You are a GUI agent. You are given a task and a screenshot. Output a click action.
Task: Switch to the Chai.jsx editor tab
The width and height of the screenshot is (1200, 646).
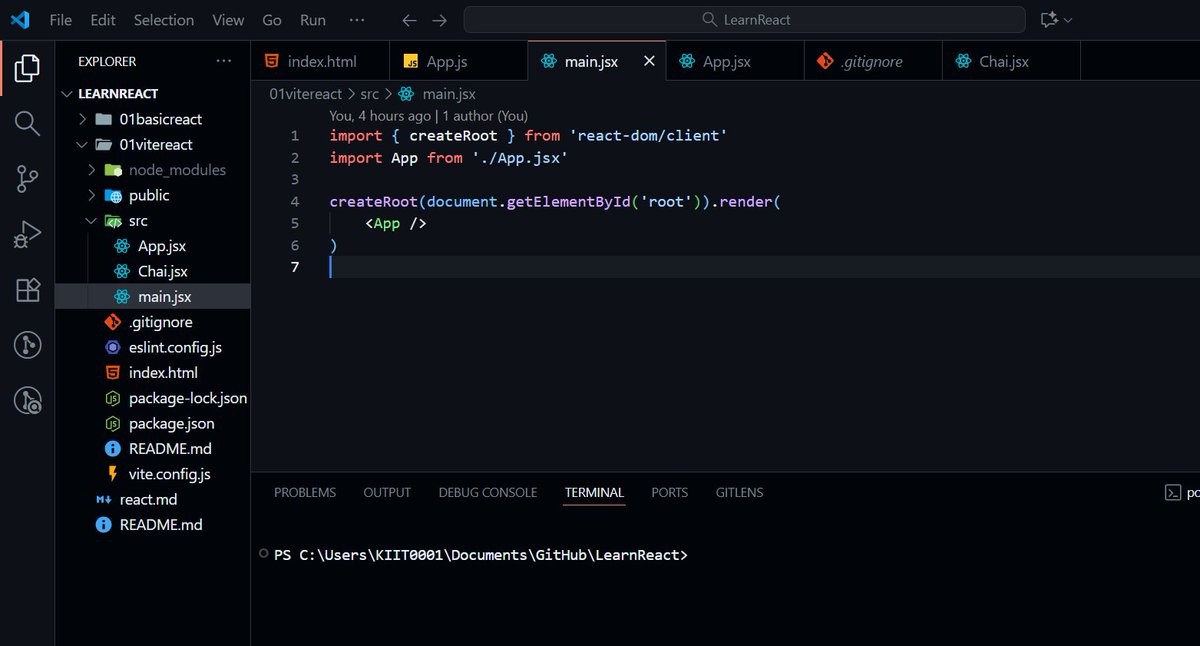click(1011, 61)
